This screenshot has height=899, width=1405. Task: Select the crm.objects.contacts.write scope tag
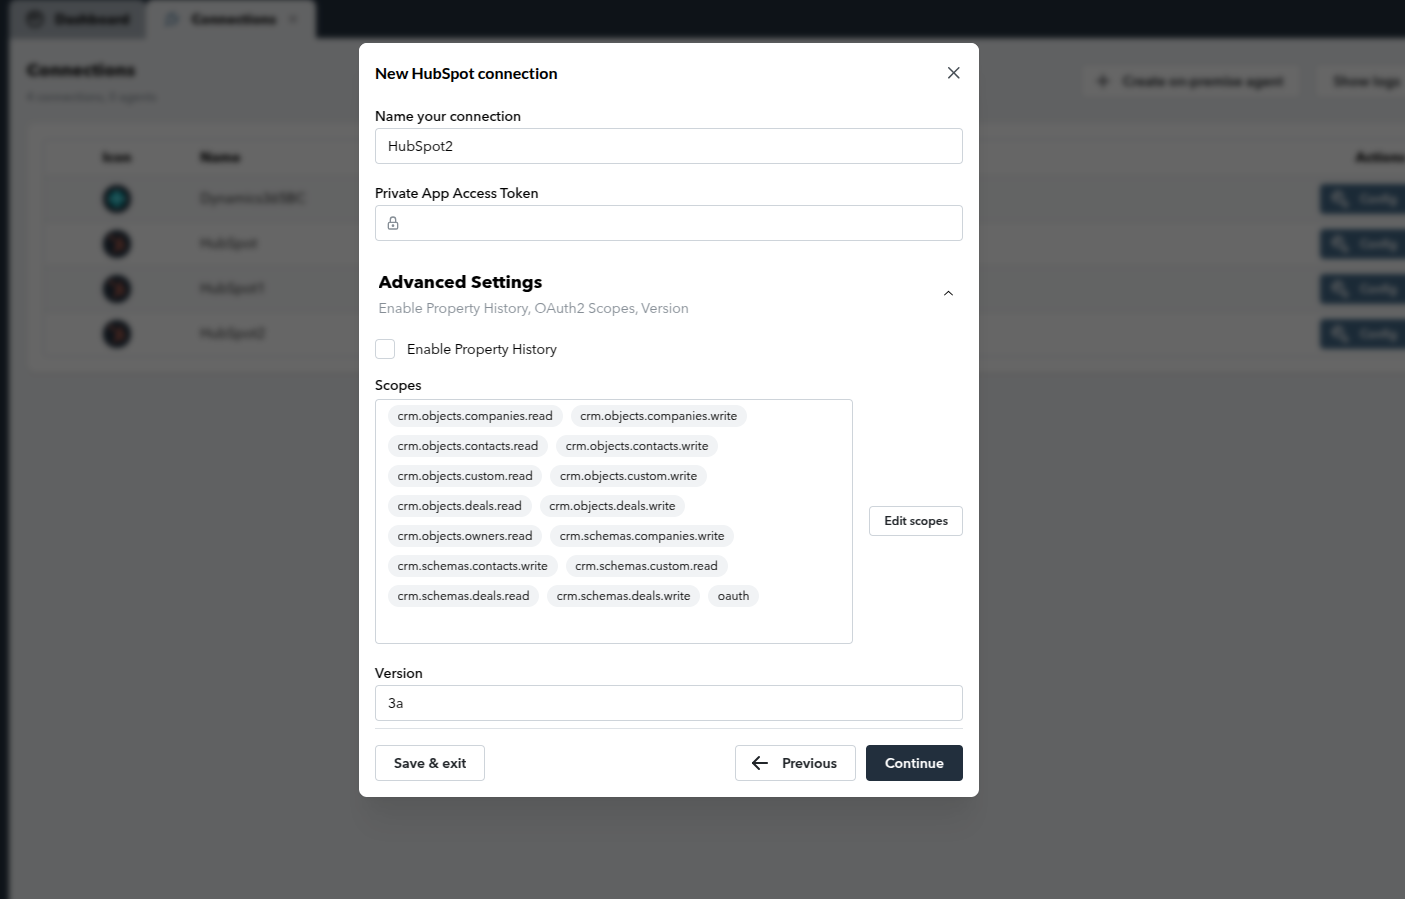(x=637, y=446)
